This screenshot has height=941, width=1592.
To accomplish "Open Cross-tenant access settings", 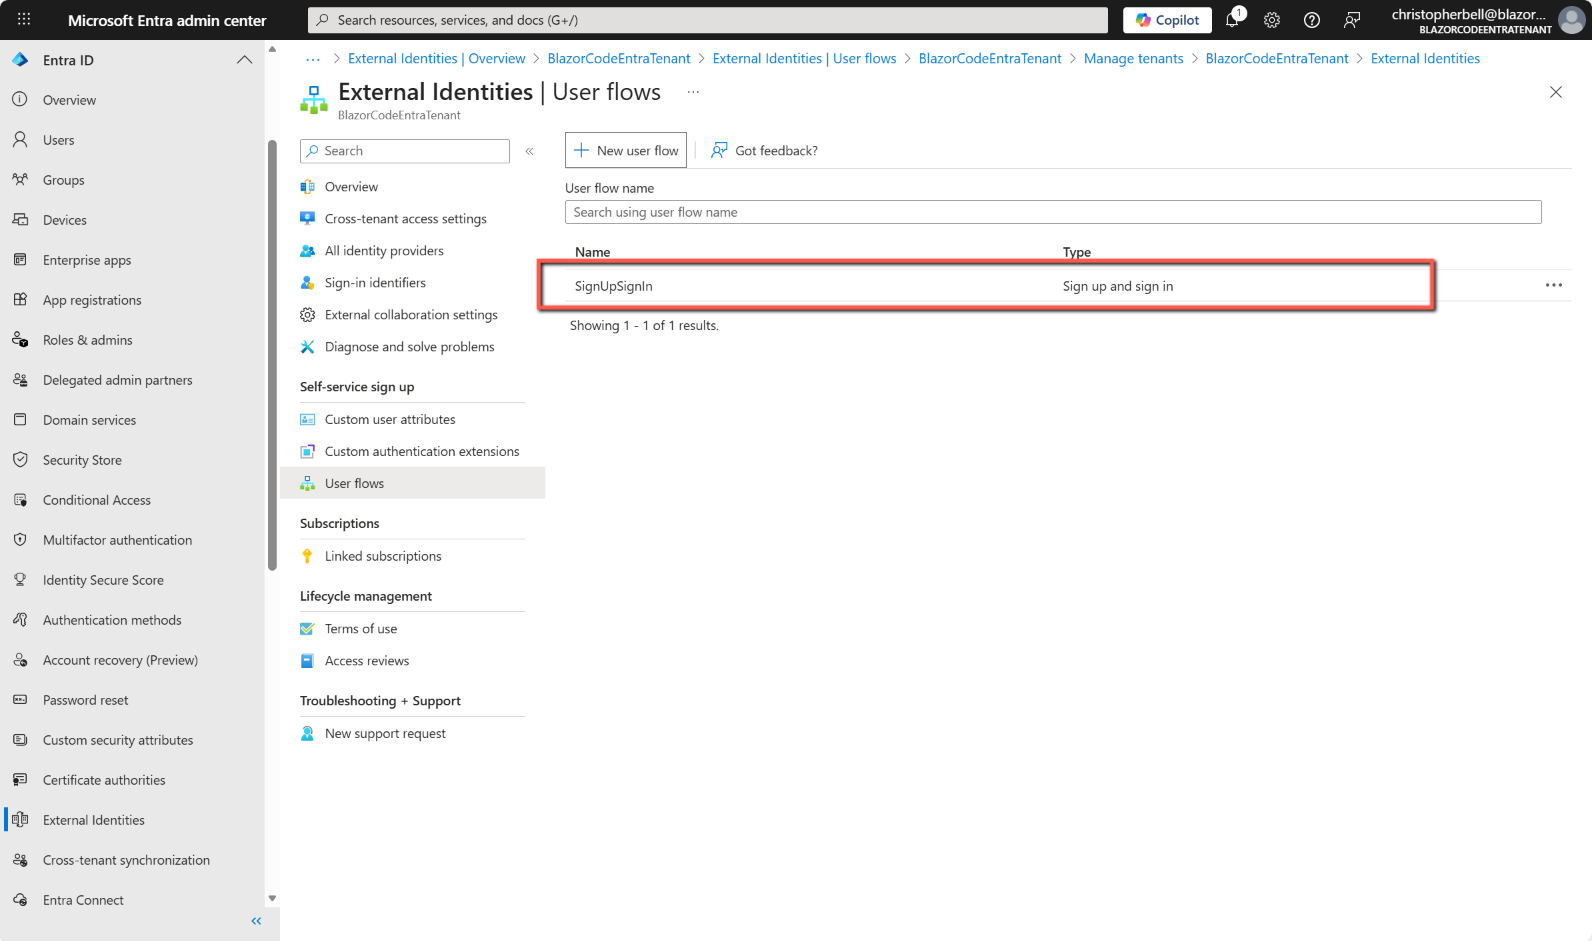I will pyautogui.click(x=405, y=219).
